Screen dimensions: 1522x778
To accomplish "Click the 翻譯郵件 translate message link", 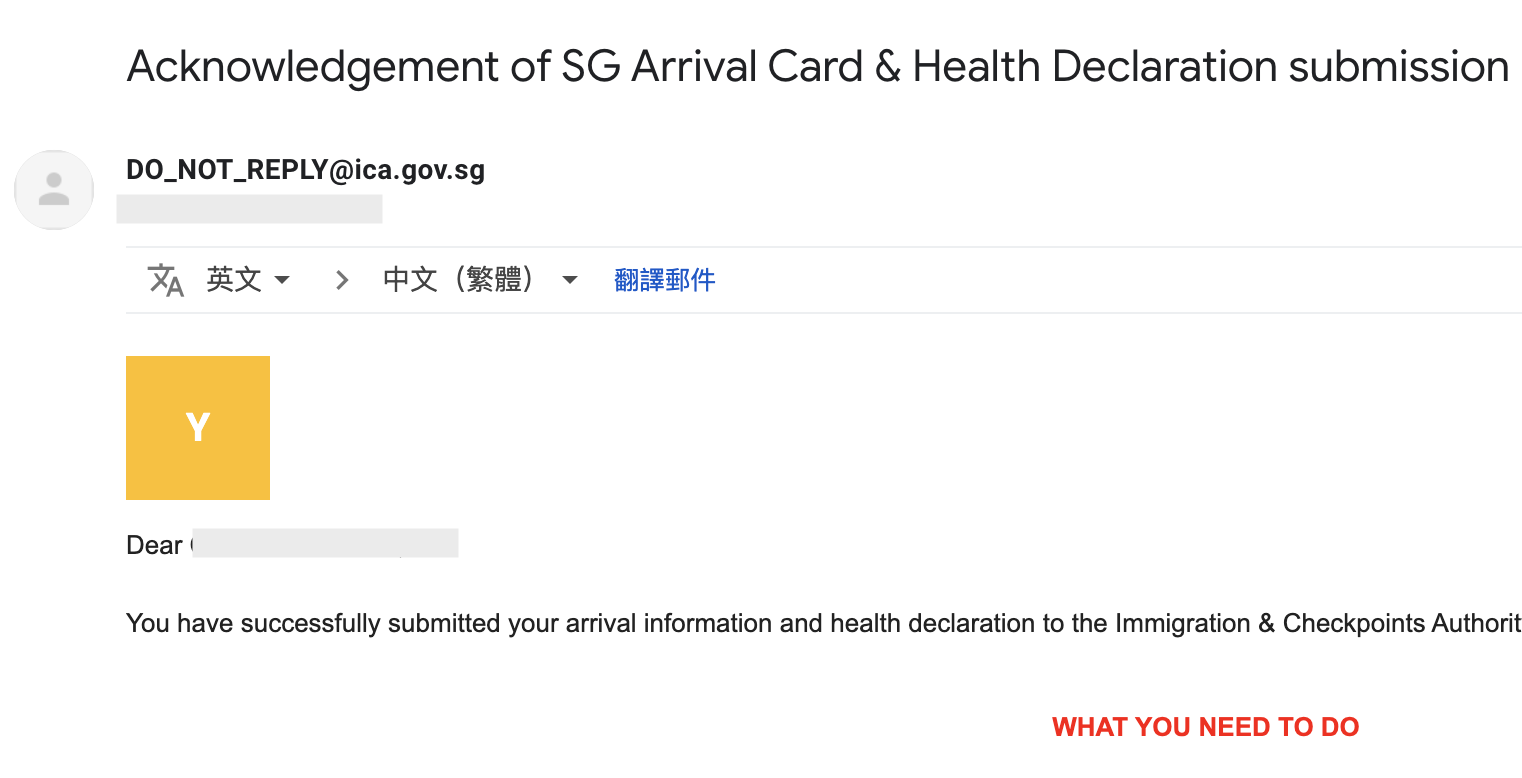I will 665,280.
